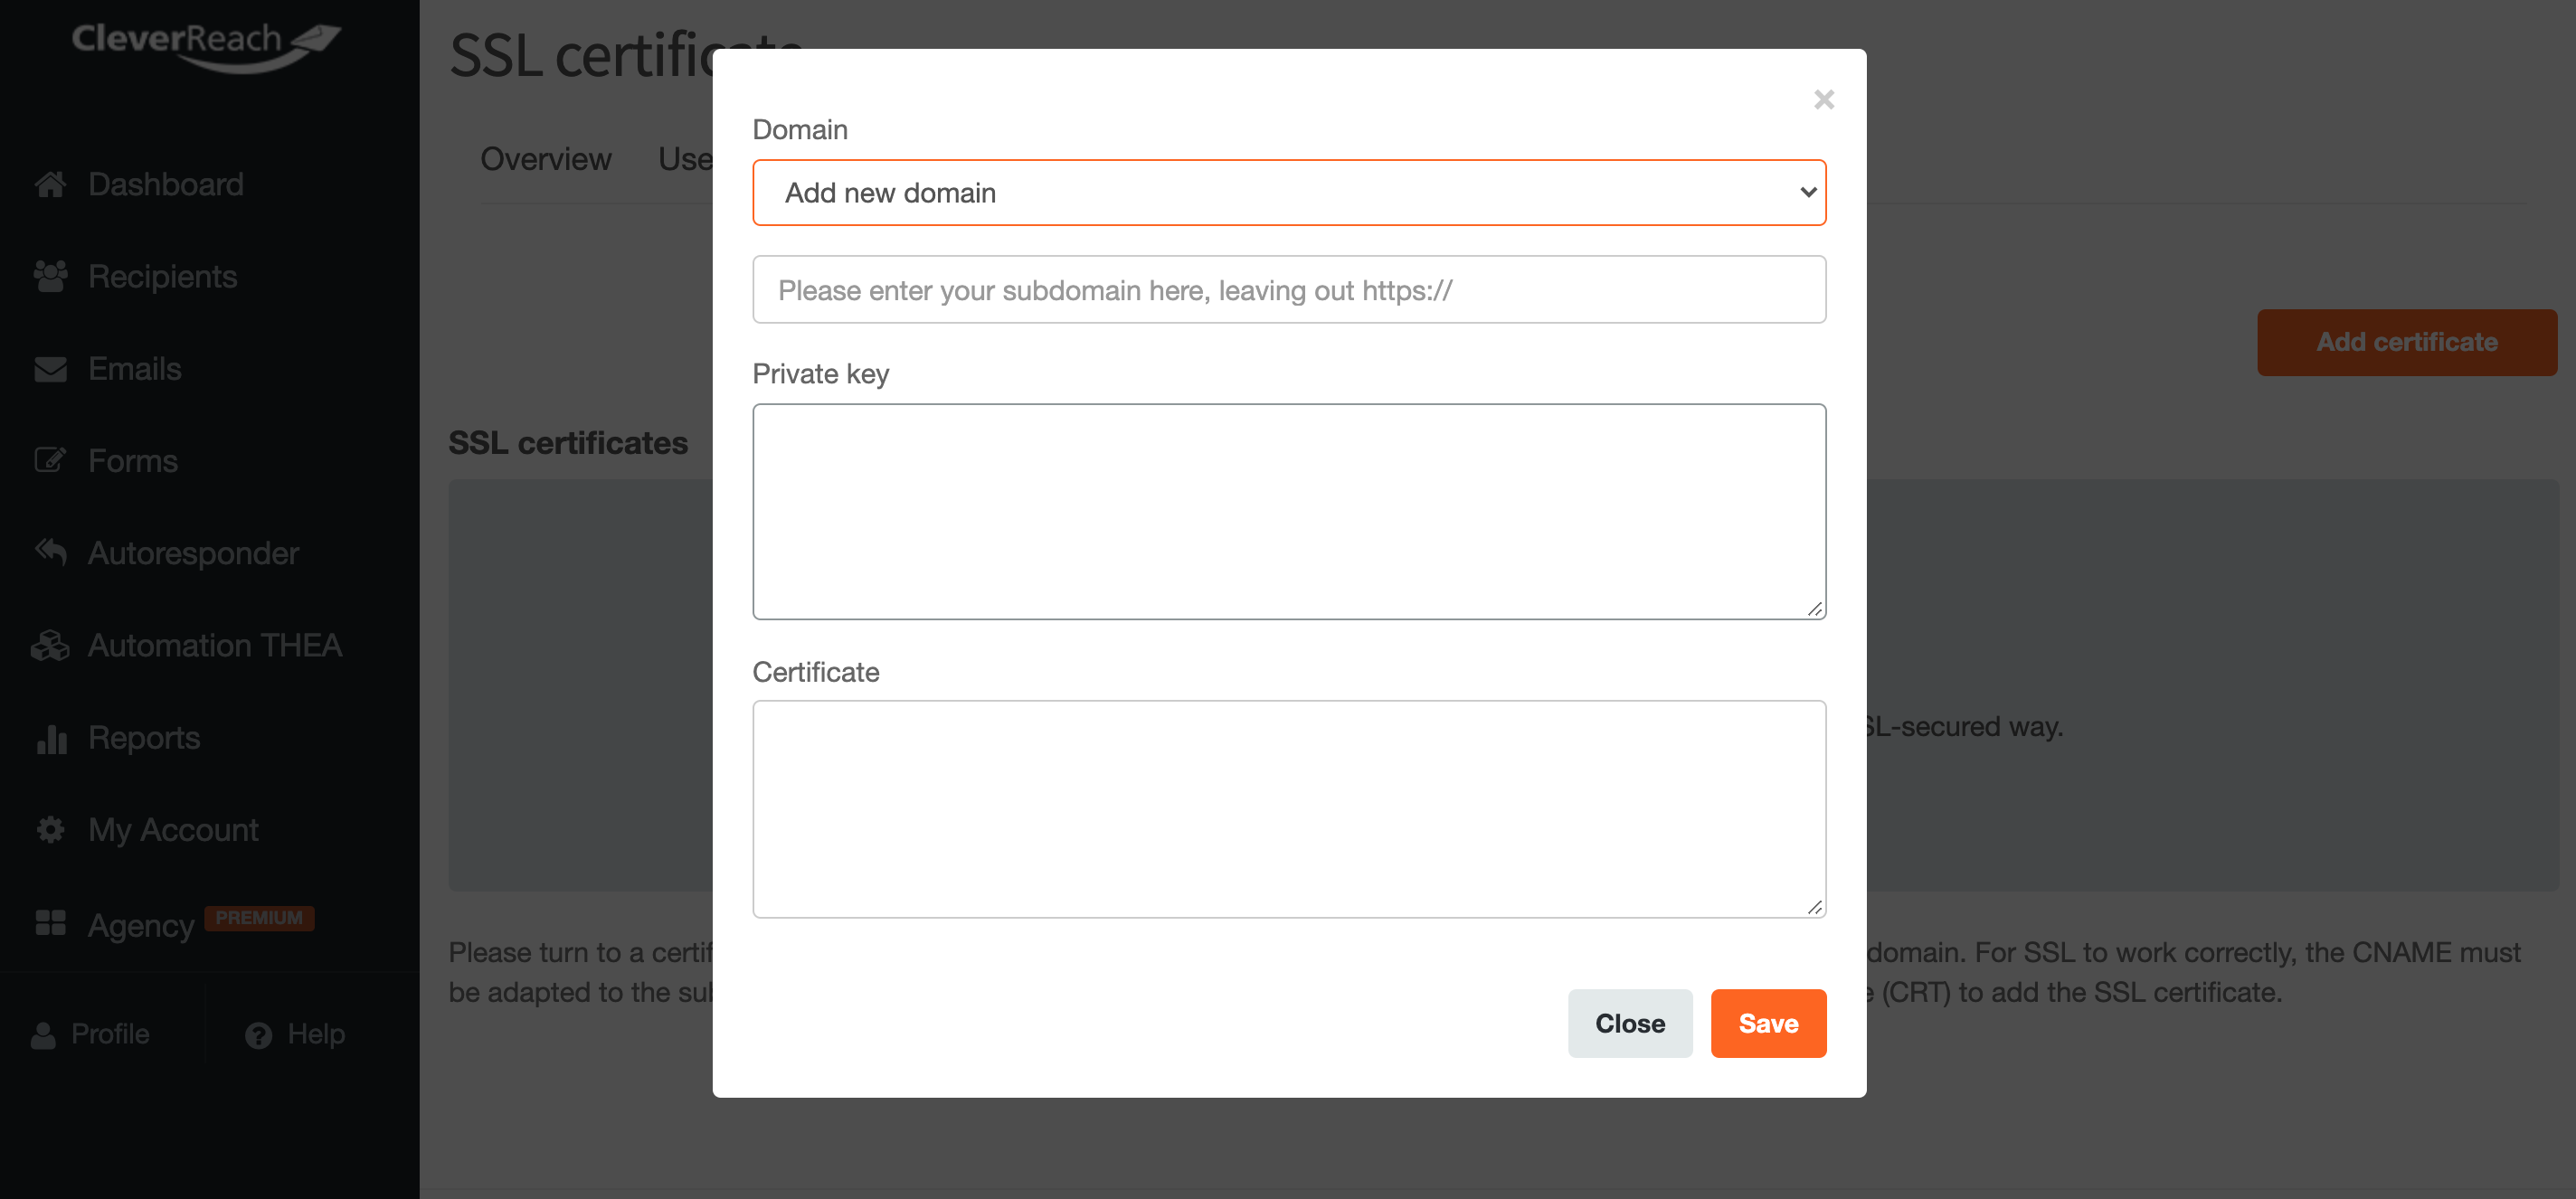Click the Save button

pos(1768,1023)
